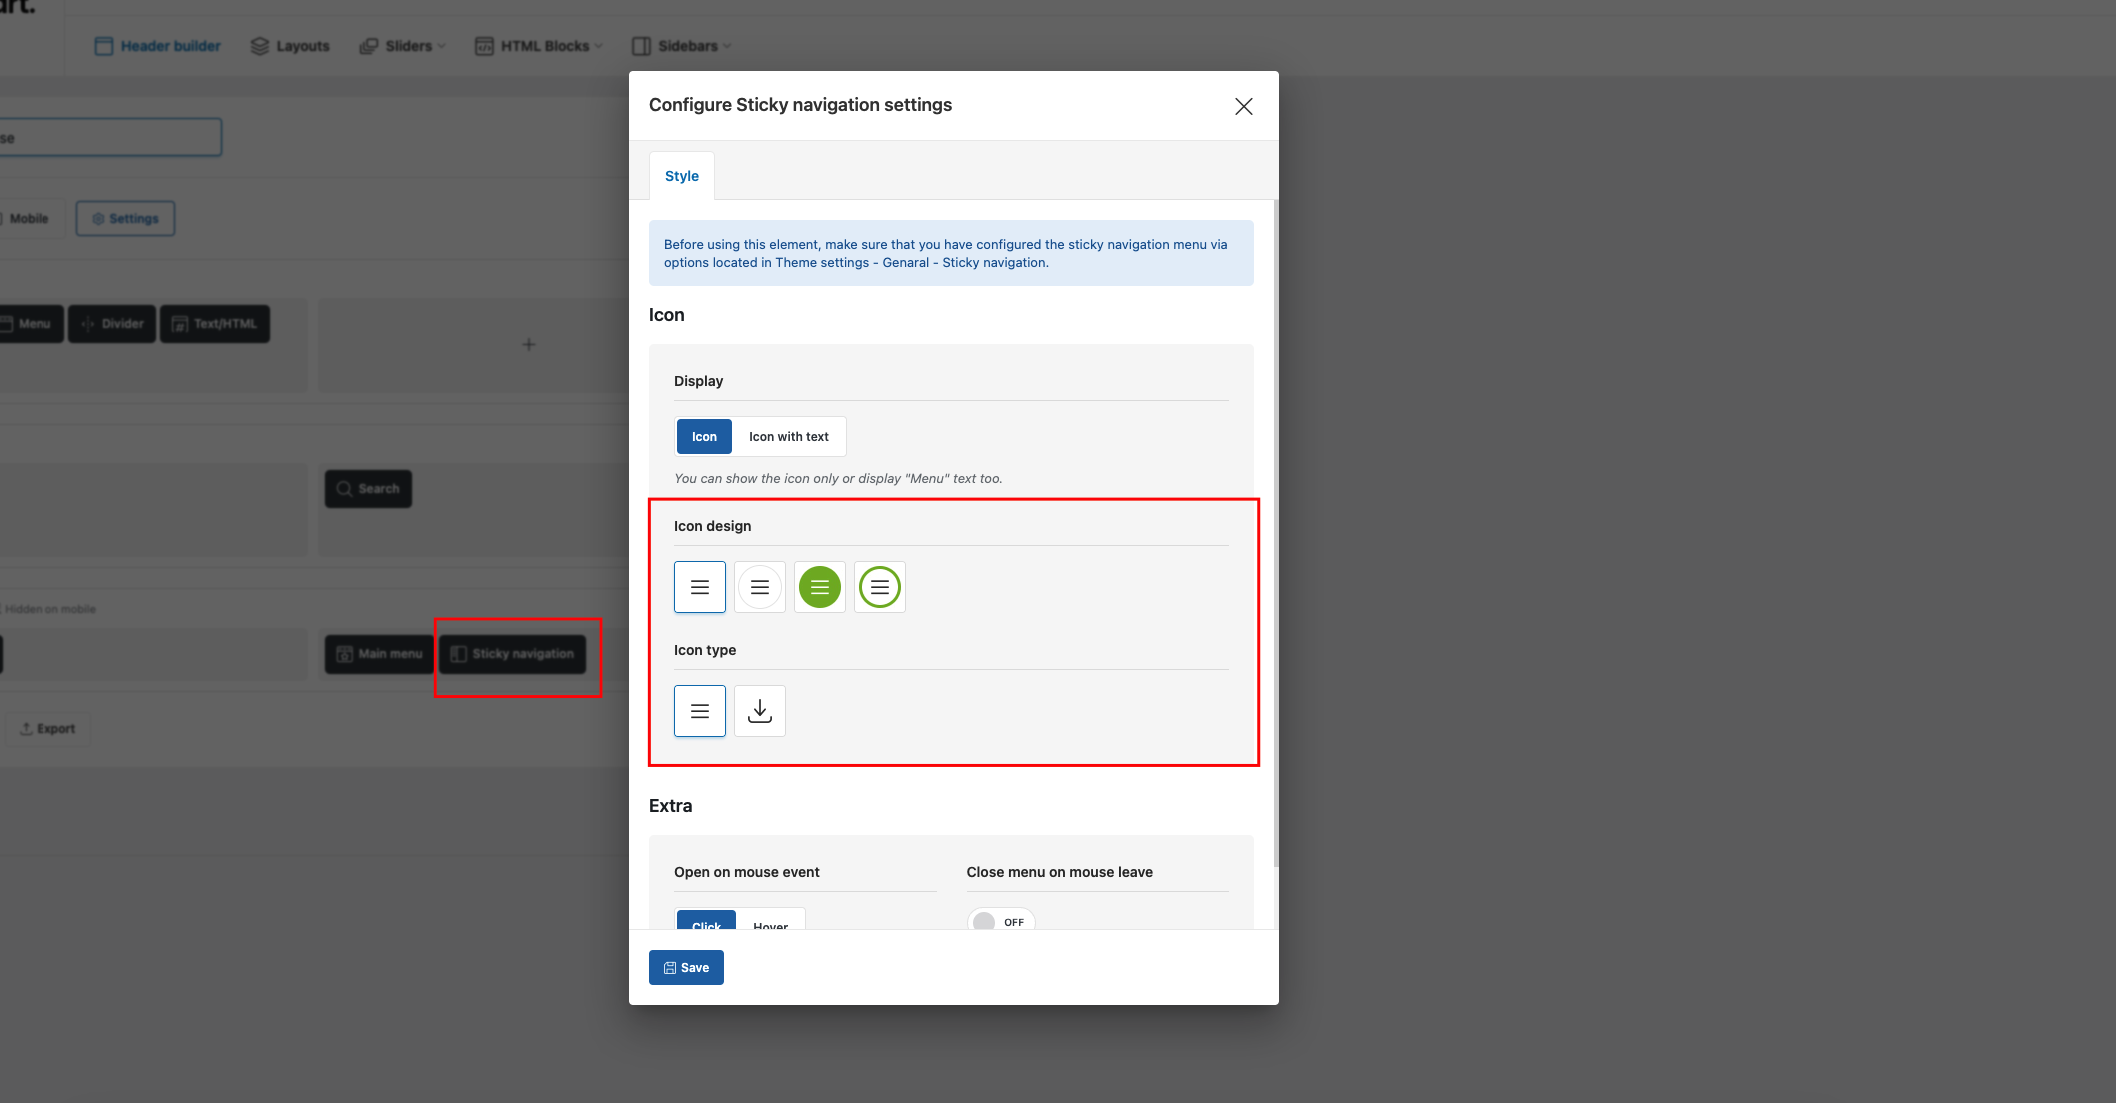This screenshot has width=2116, height=1103.
Task: Click the 'Close menu on mouse leave' label
Action: coord(1060,872)
